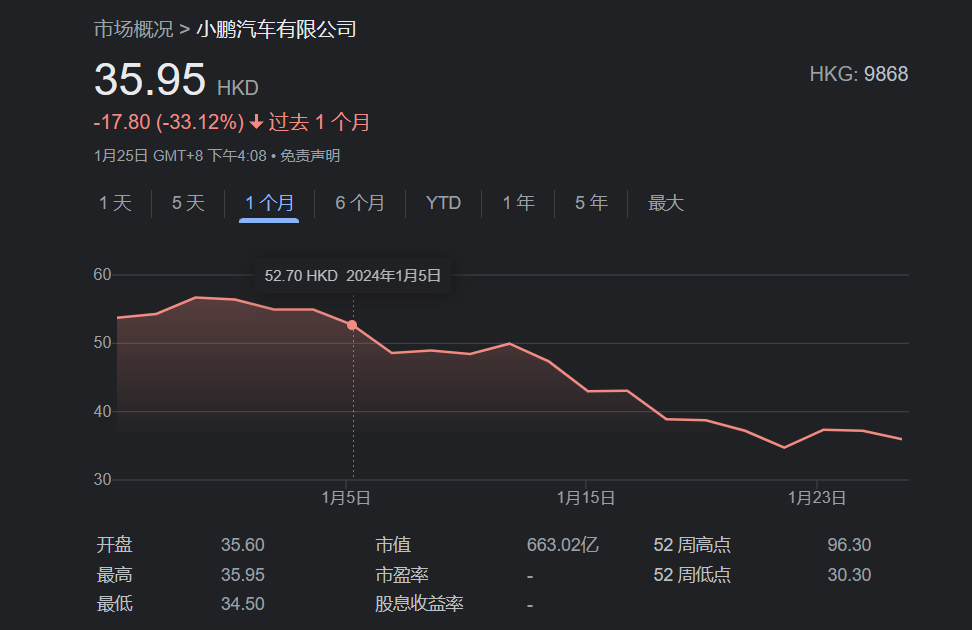Image resolution: width=972 pixels, height=630 pixels.
Task: Click the 52.70 HKD chart tooltip
Action: (x=353, y=275)
